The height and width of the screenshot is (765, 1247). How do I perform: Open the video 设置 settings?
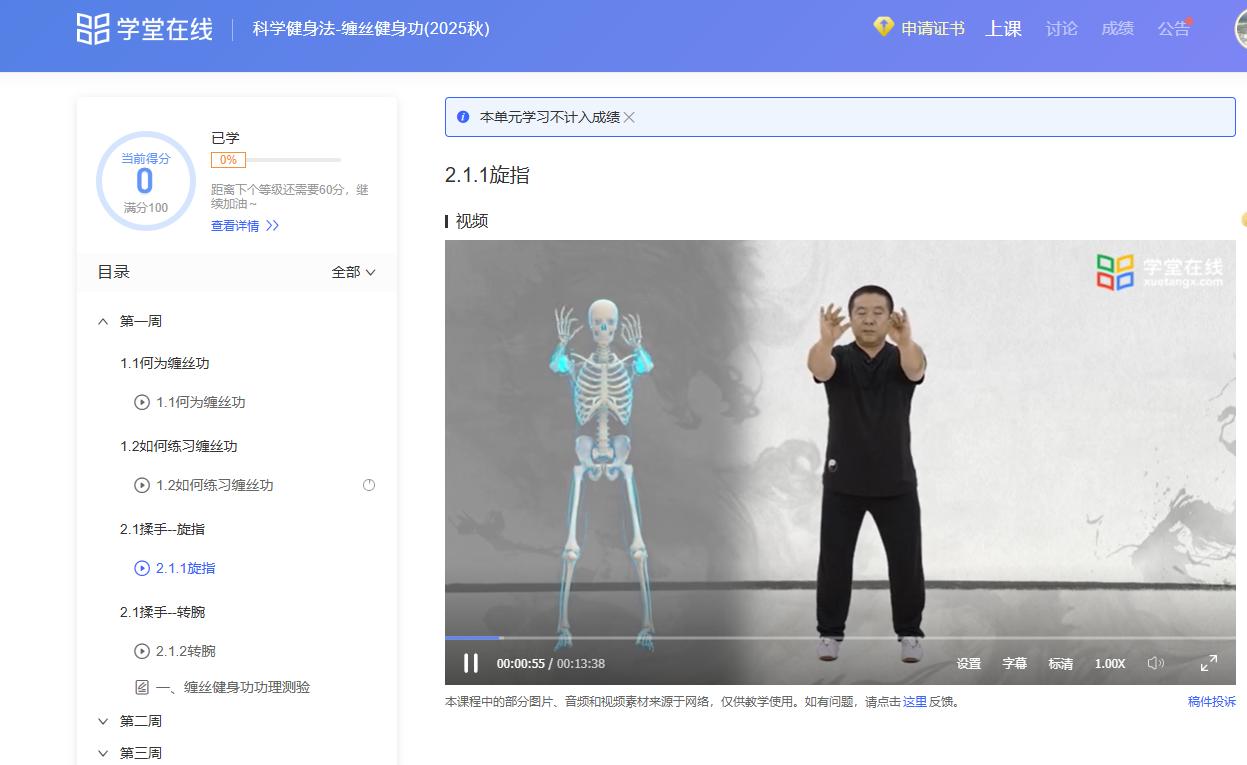tap(968, 663)
